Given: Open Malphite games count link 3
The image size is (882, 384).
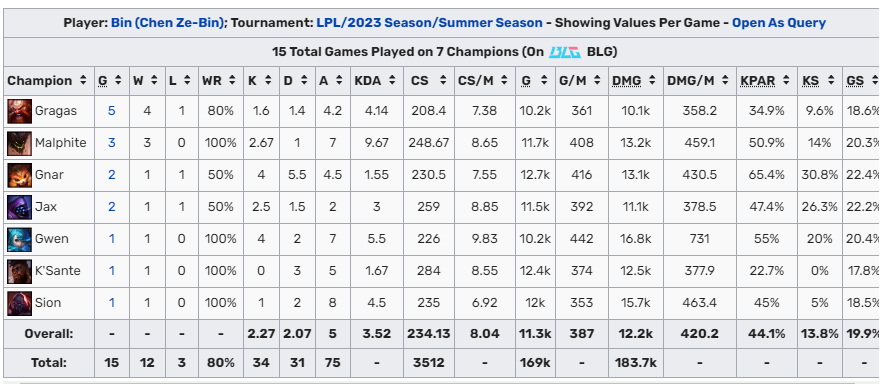Looking at the screenshot, I should tap(111, 143).
